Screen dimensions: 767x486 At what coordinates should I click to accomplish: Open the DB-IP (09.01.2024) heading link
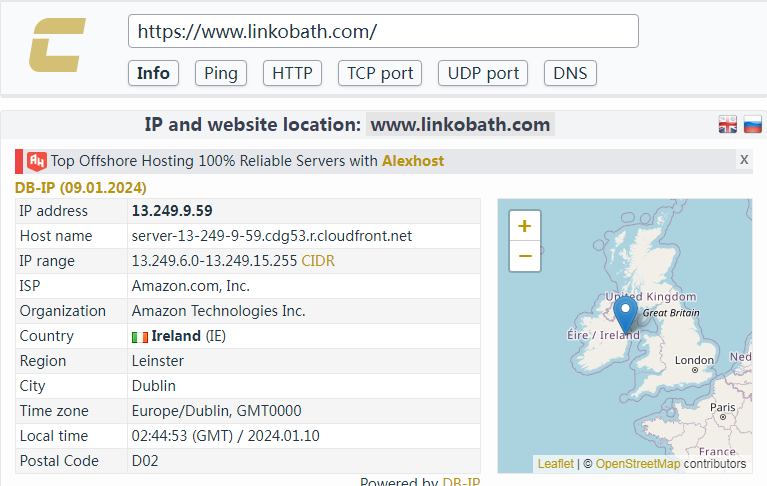[x=81, y=188]
